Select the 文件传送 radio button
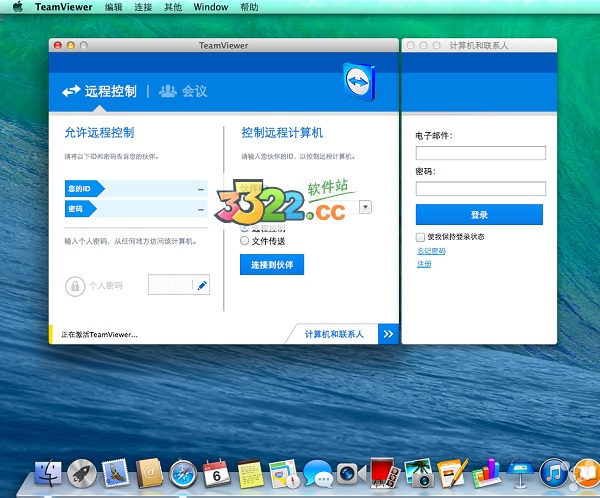Screen dimensions: 600x498 coord(245,241)
